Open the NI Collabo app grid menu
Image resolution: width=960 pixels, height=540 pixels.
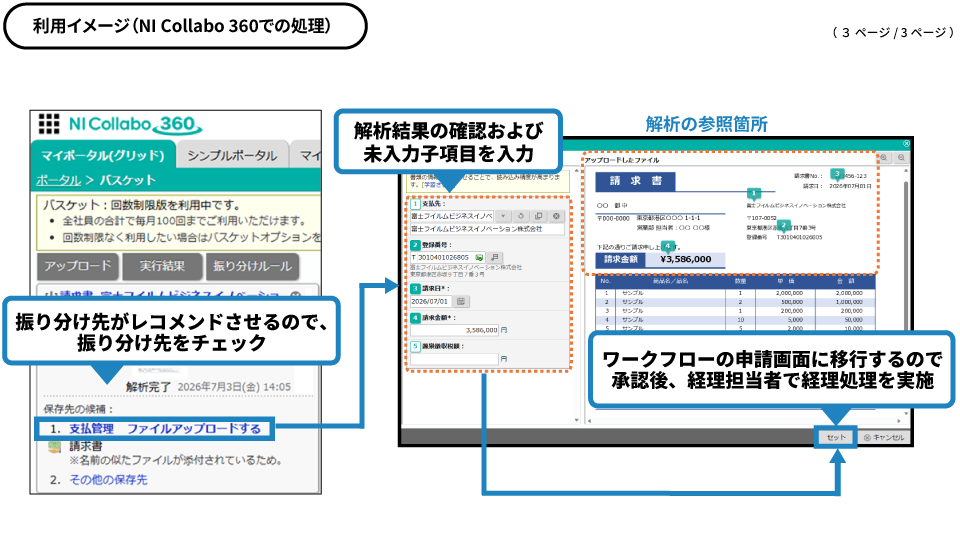point(48,124)
